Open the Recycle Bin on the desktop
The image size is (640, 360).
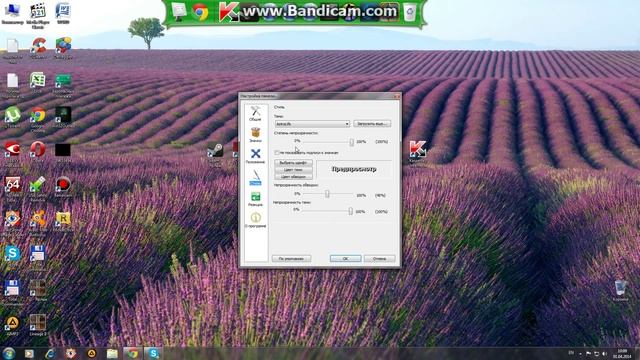point(620,290)
